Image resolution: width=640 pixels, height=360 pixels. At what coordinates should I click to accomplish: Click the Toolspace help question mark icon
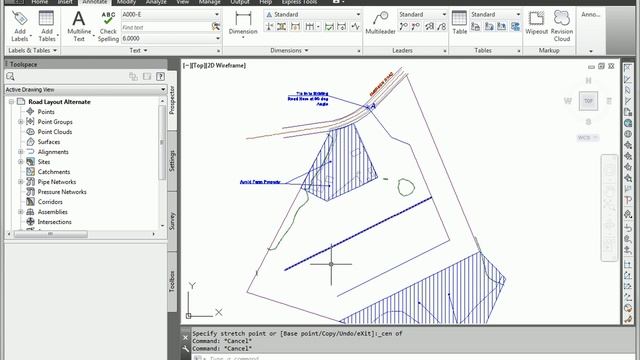160,76
